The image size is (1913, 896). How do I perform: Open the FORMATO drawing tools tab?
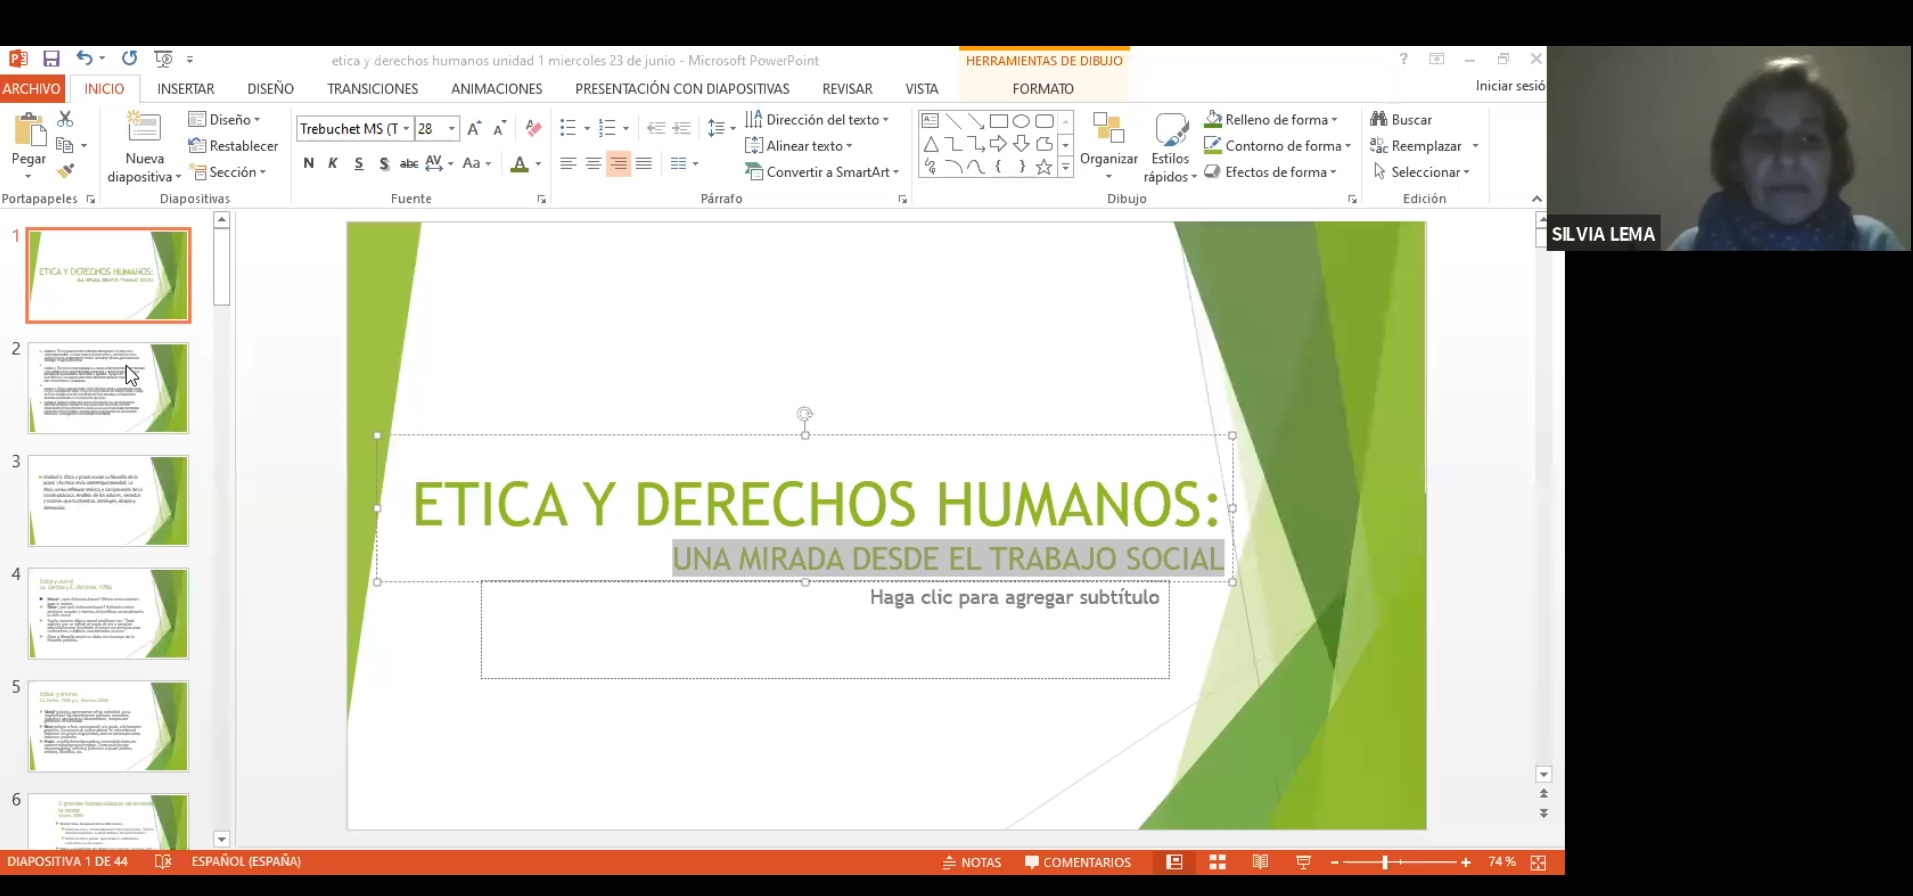[x=1043, y=89]
